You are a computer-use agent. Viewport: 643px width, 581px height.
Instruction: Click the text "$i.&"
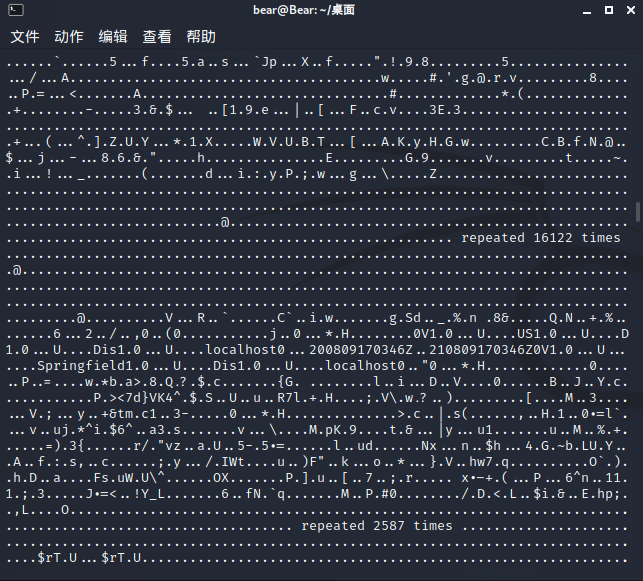tap(549, 494)
